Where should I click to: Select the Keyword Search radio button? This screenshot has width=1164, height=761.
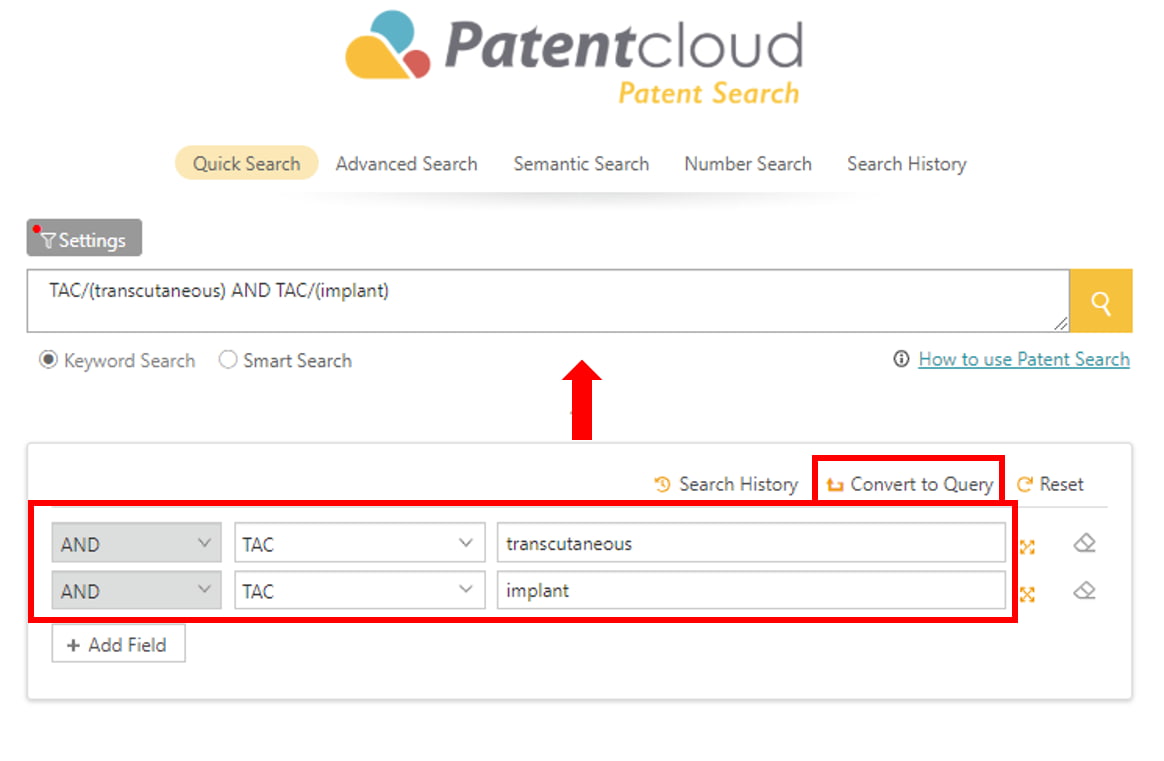tap(48, 360)
